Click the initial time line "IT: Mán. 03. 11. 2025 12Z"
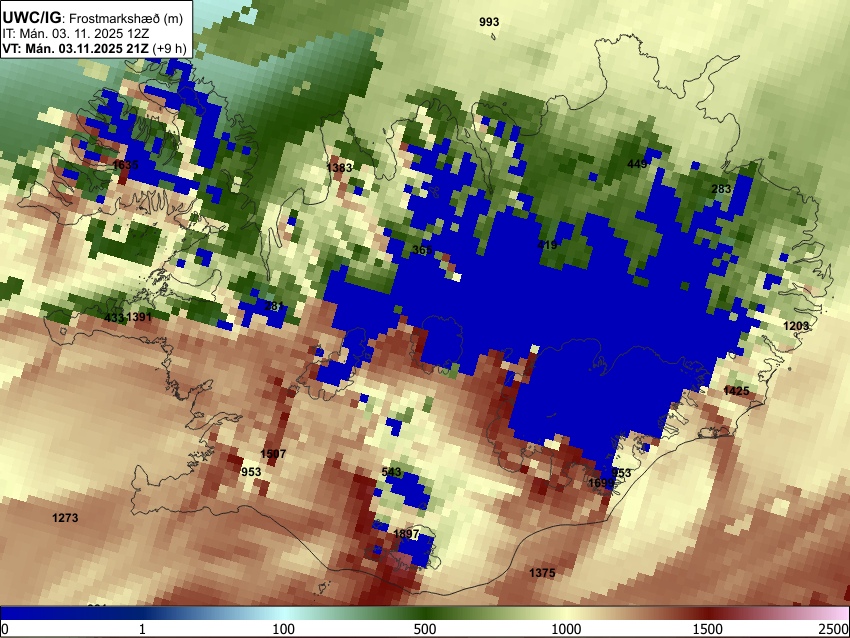 tap(74, 34)
